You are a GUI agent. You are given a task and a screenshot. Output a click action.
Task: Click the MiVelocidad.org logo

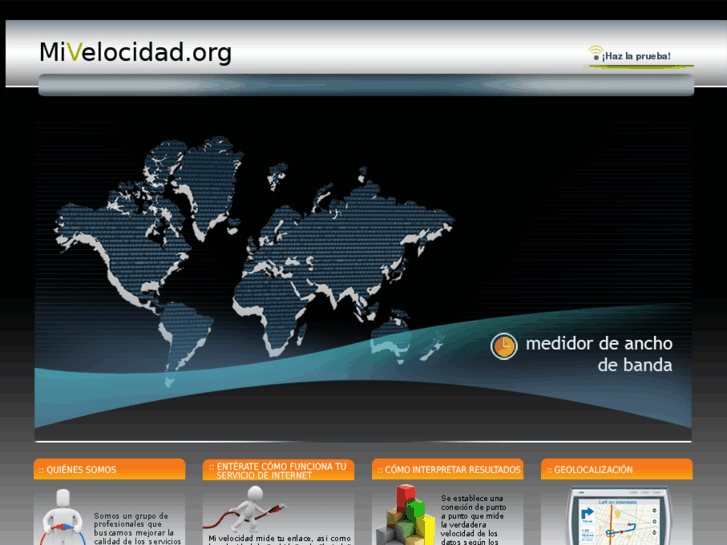click(x=135, y=52)
